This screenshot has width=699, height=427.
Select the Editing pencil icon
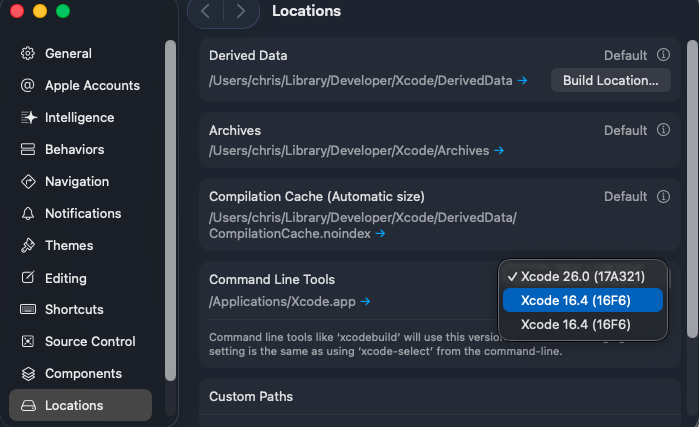pyautogui.click(x=28, y=278)
